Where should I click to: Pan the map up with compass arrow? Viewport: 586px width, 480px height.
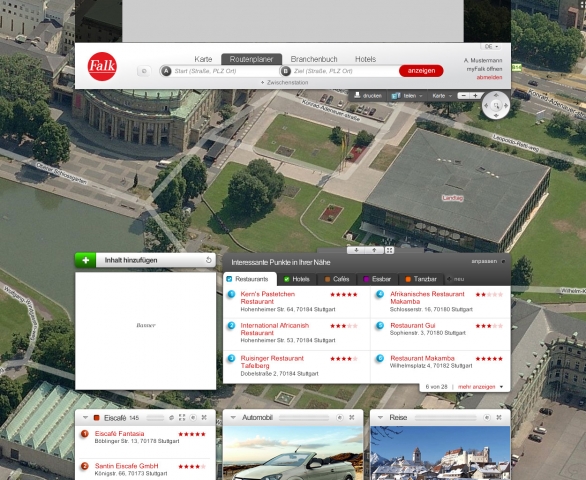pos(496,96)
